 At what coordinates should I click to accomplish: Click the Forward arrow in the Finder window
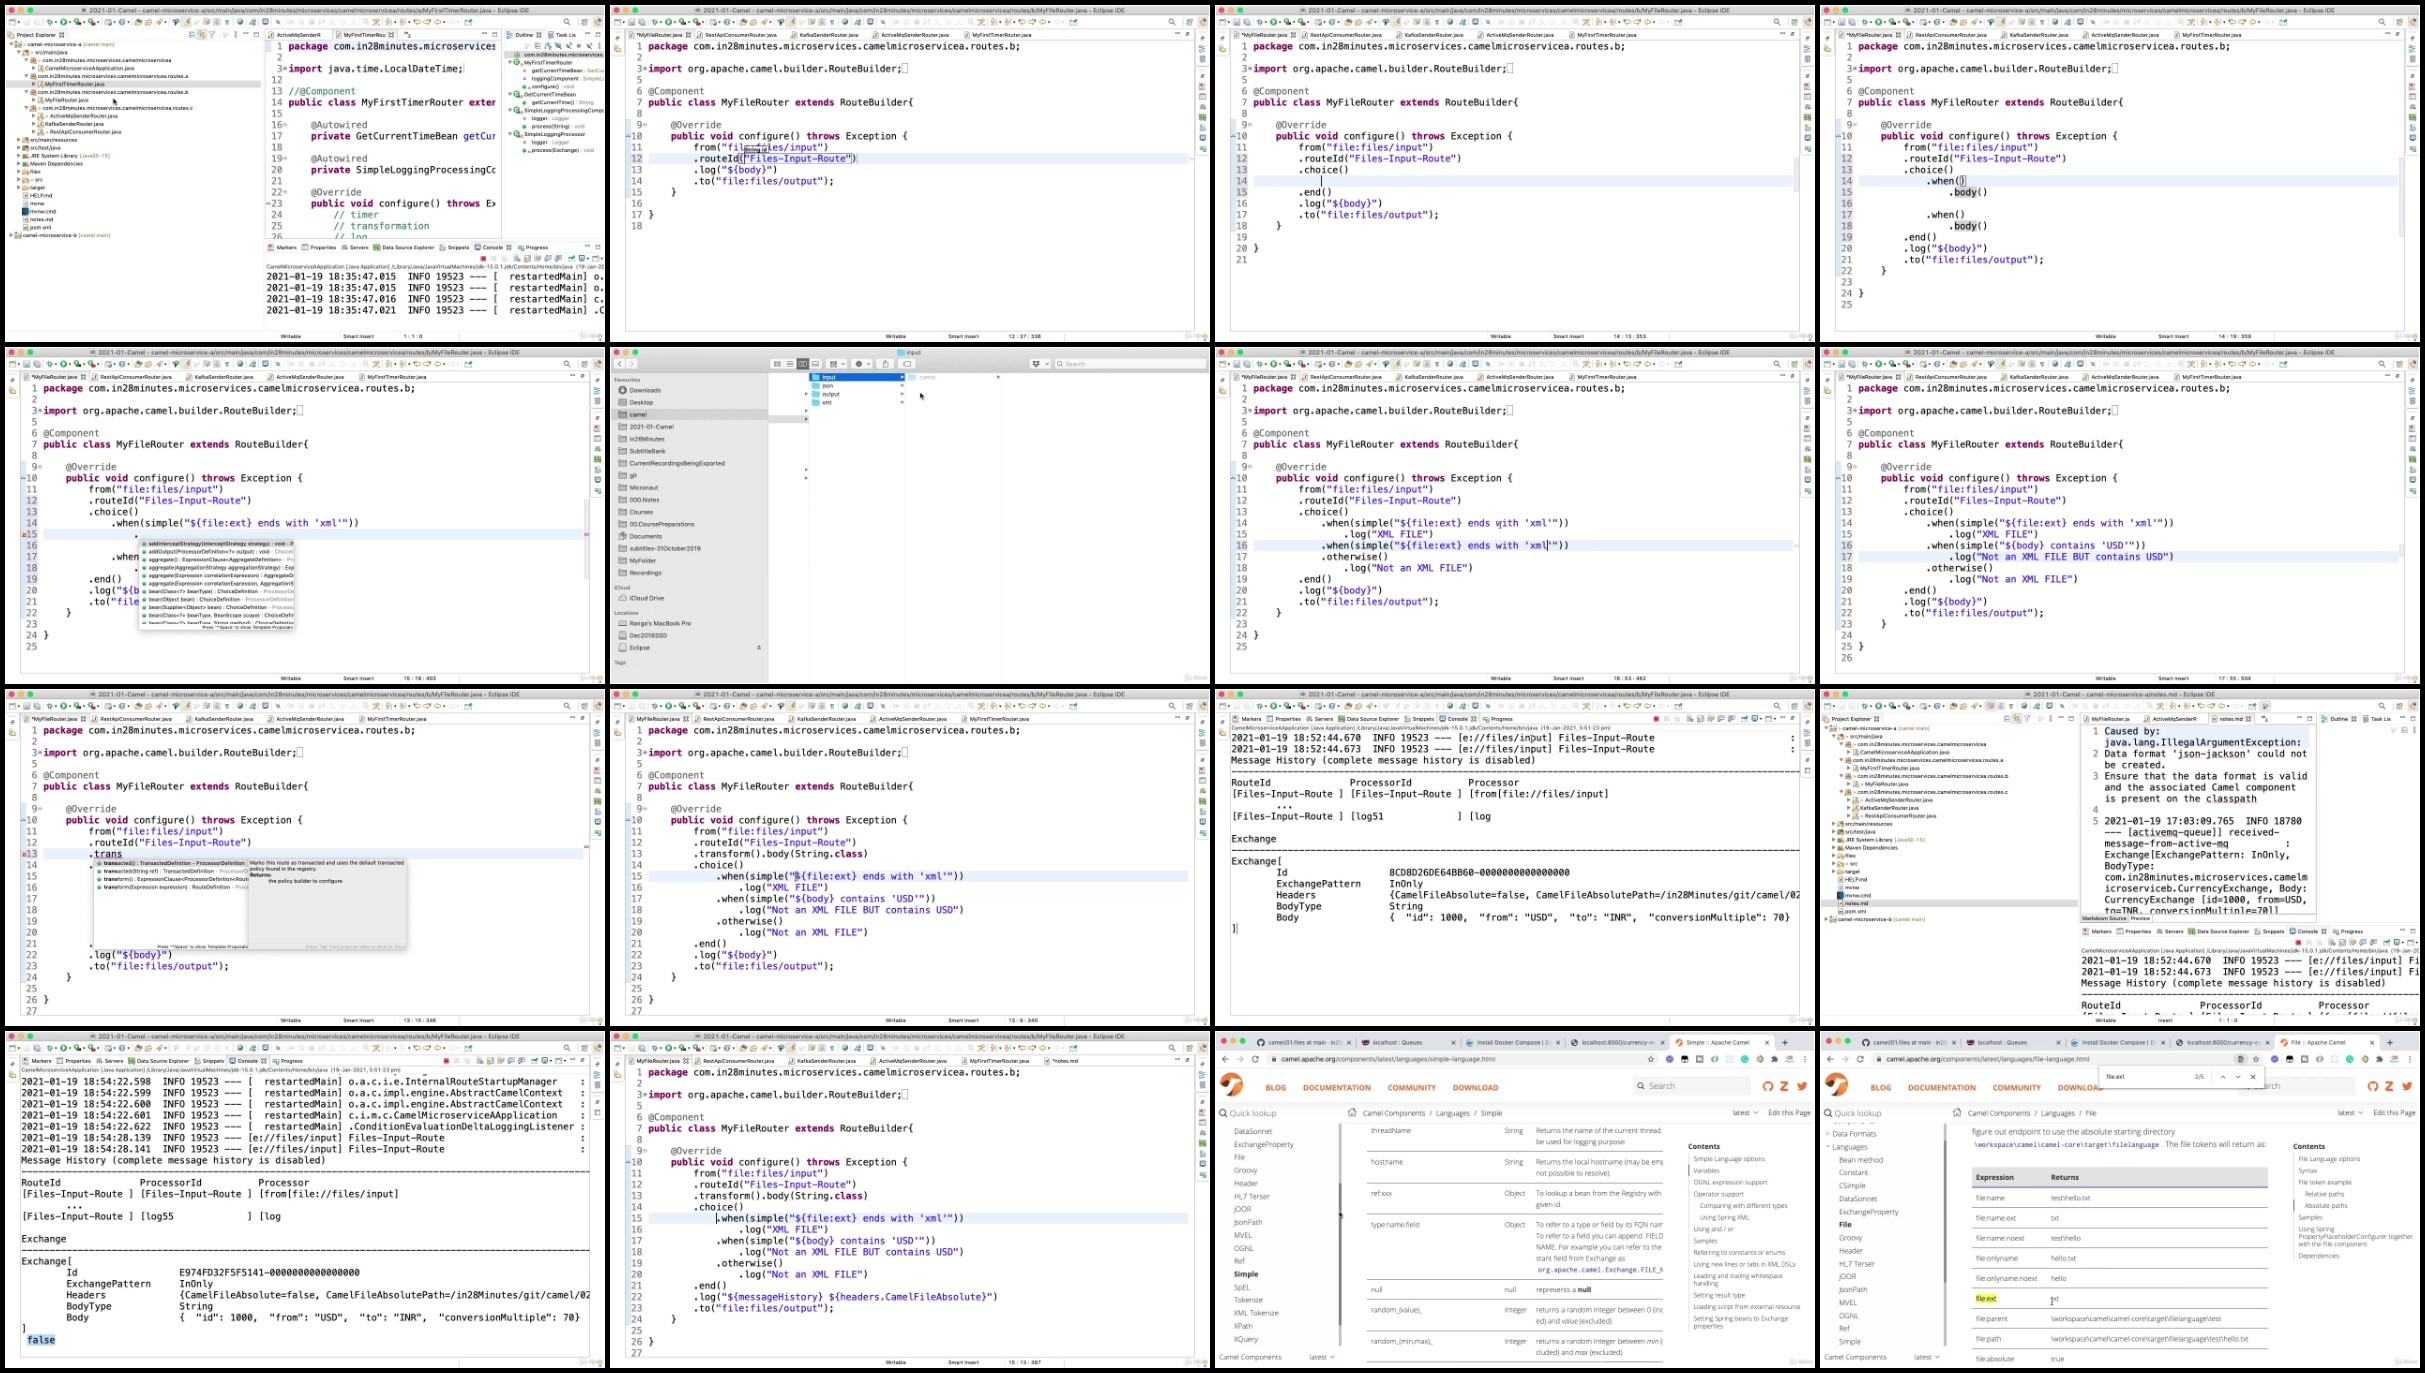(631, 364)
